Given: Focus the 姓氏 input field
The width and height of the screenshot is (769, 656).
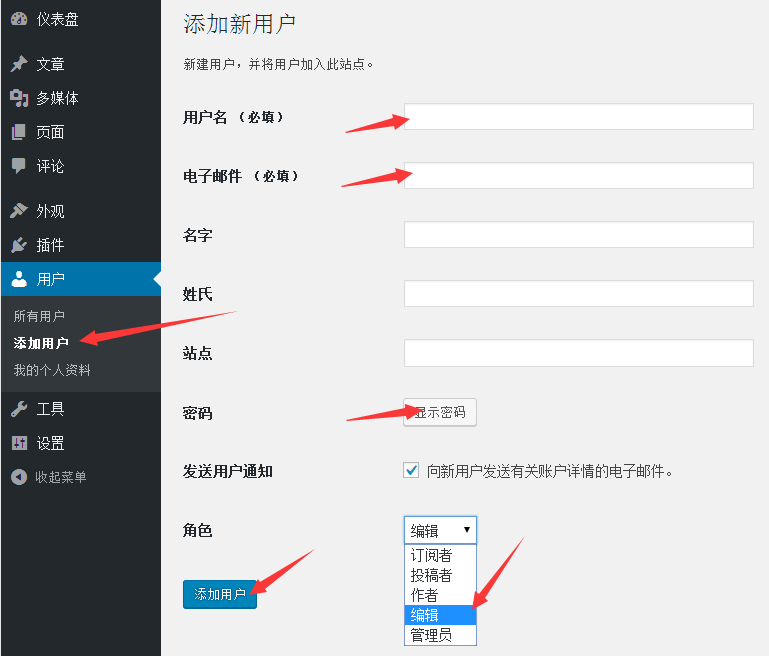Looking at the screenshot, I should pos(579,294).
